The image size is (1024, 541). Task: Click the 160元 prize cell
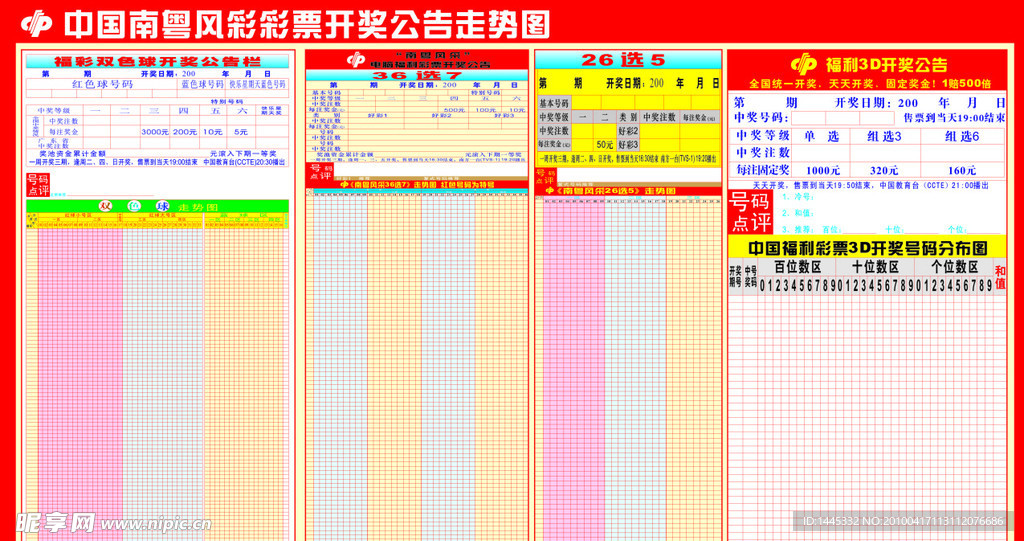962,171
